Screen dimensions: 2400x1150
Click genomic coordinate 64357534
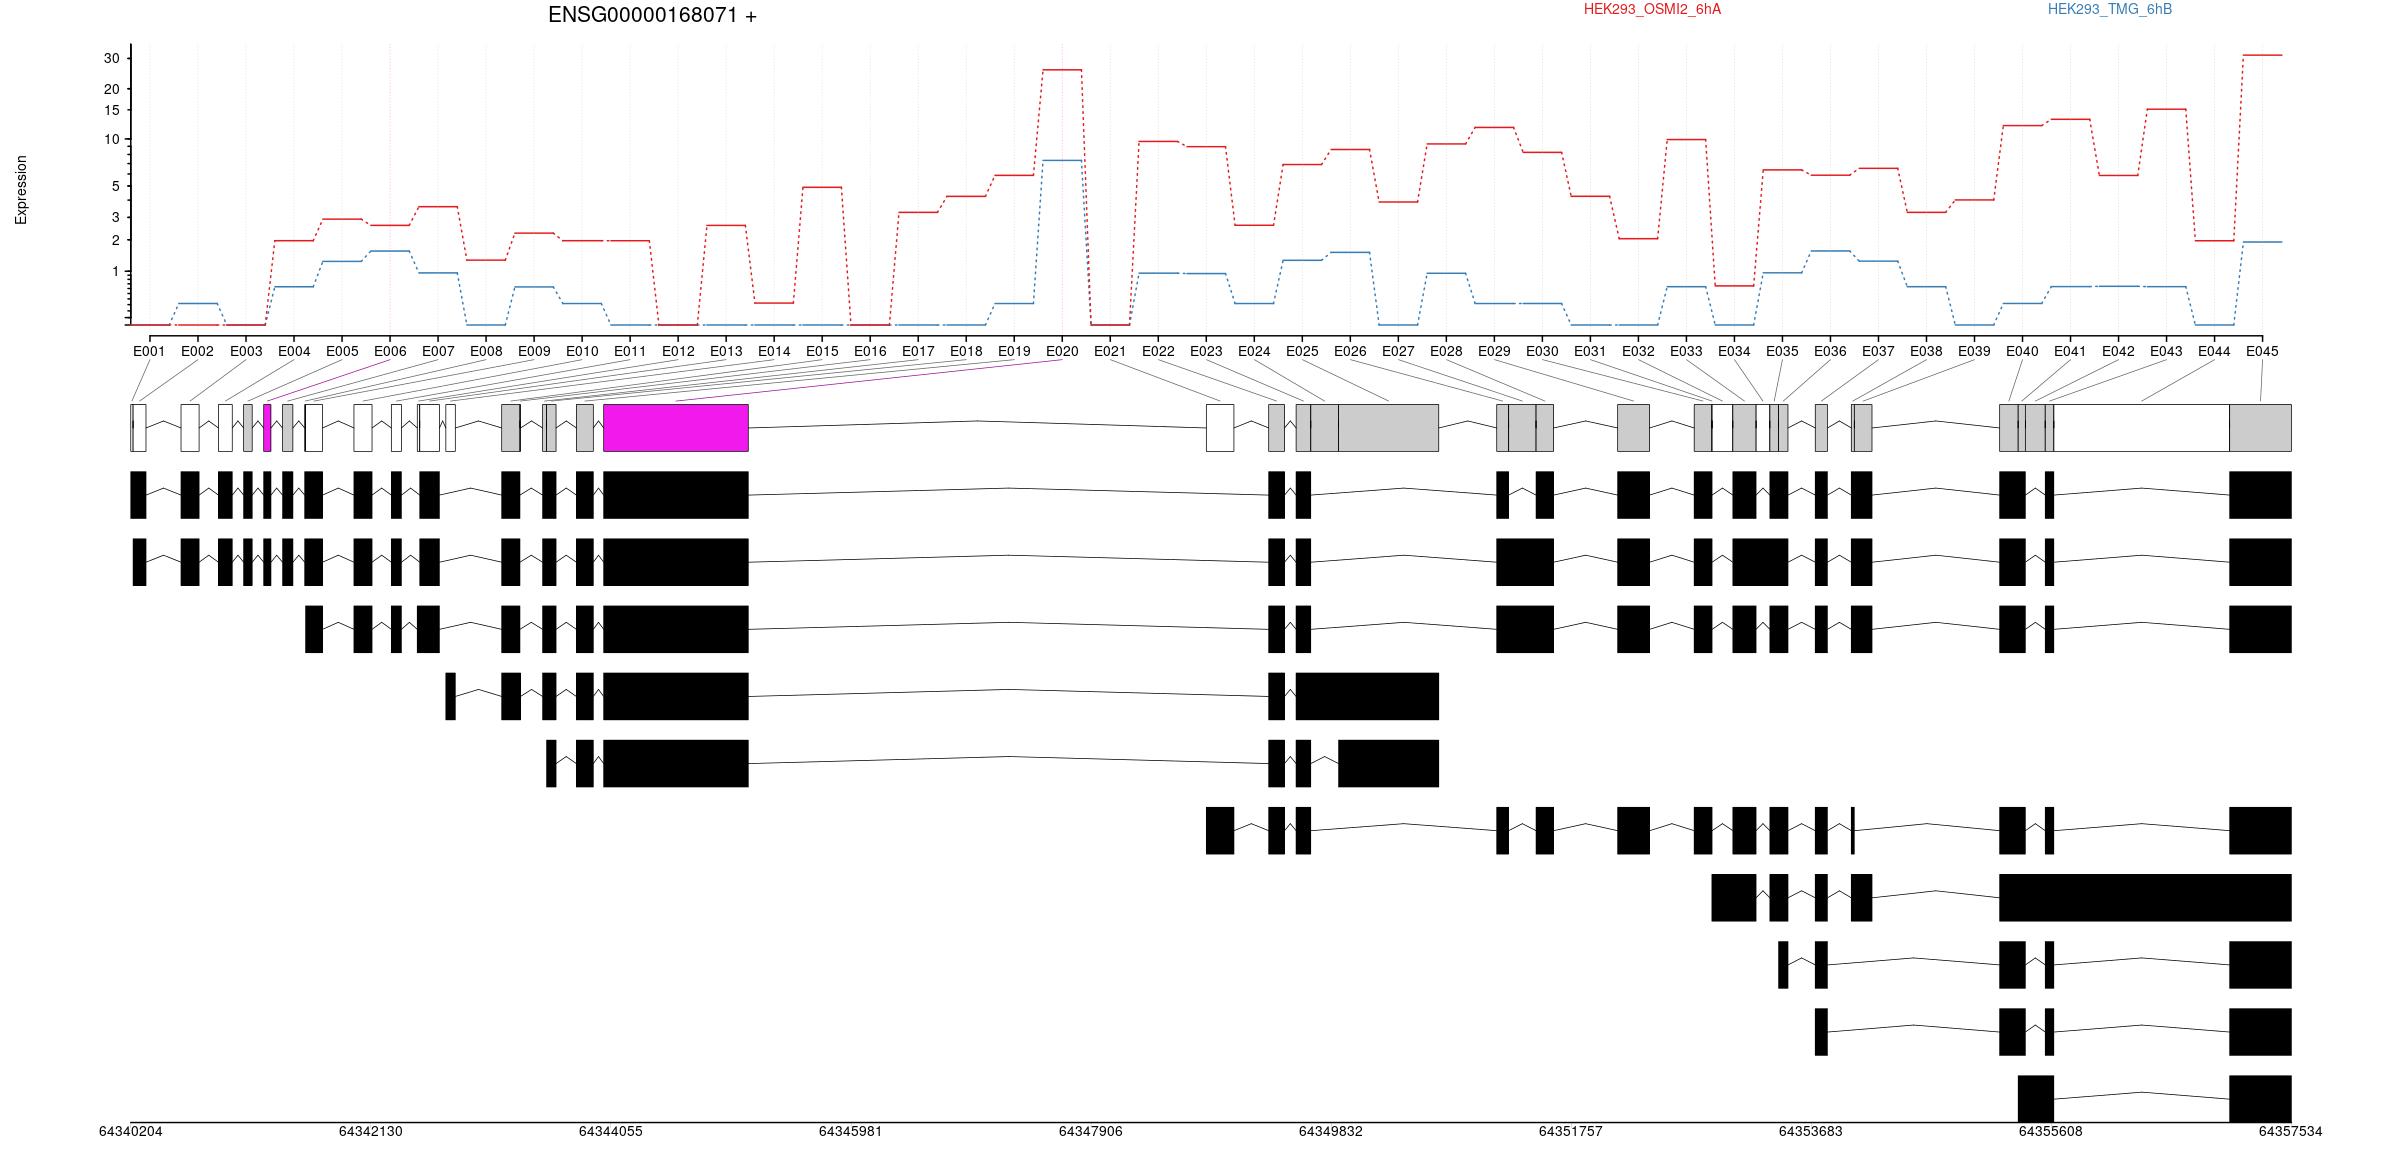2291,1131
